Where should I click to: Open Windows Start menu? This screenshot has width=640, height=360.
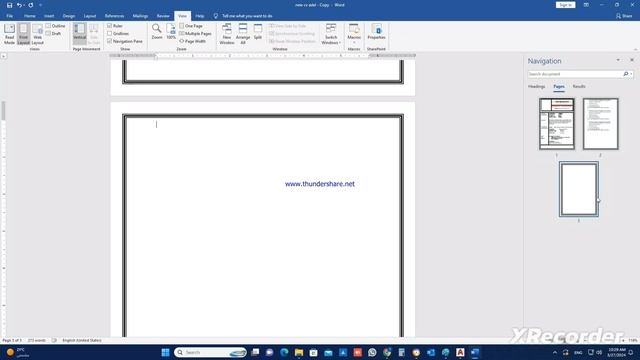pos(165,352)
